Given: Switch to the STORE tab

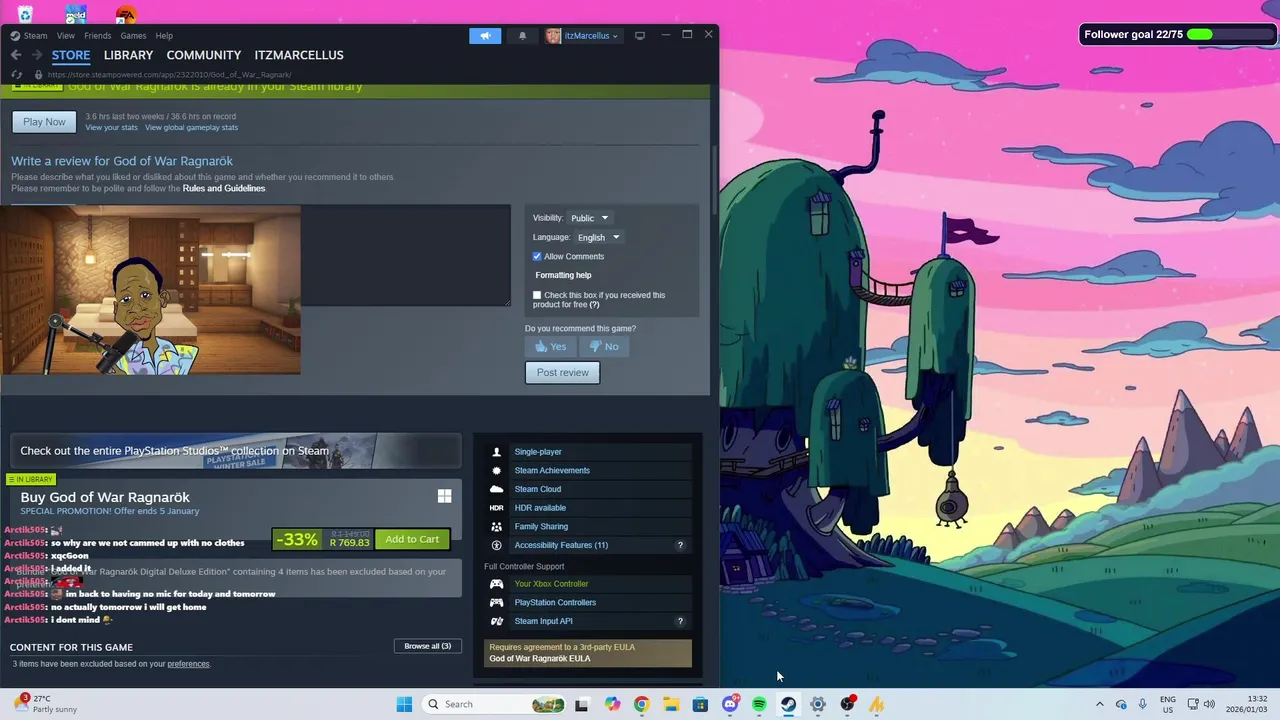Looking at the screenshot, I should 71,55.
